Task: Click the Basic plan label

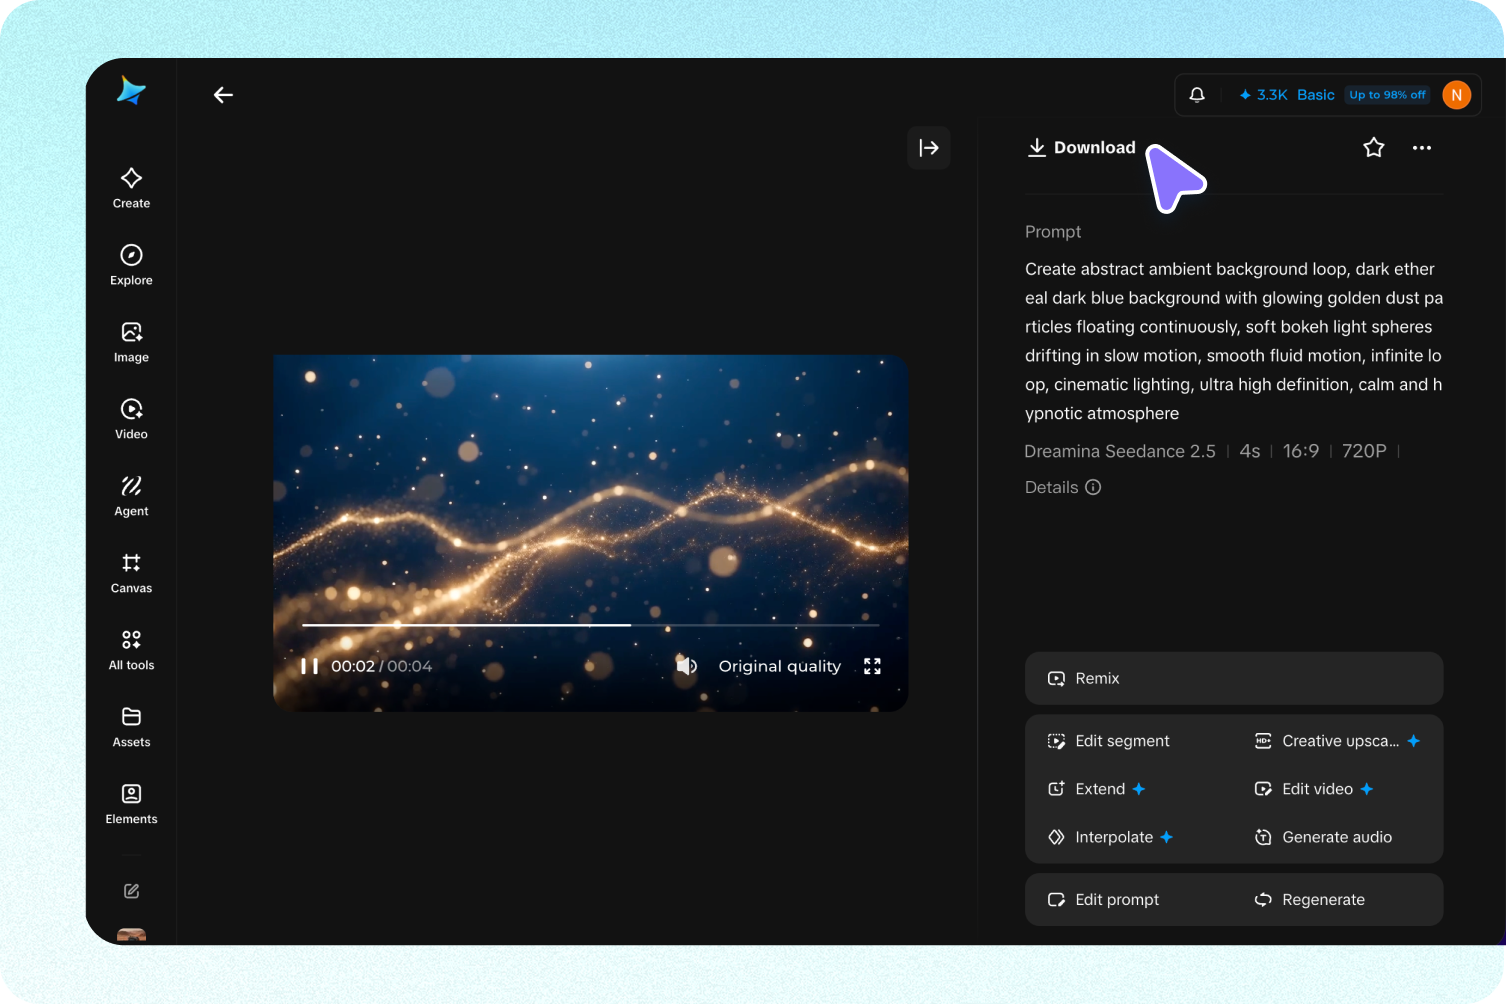Action: (1316, 95)
